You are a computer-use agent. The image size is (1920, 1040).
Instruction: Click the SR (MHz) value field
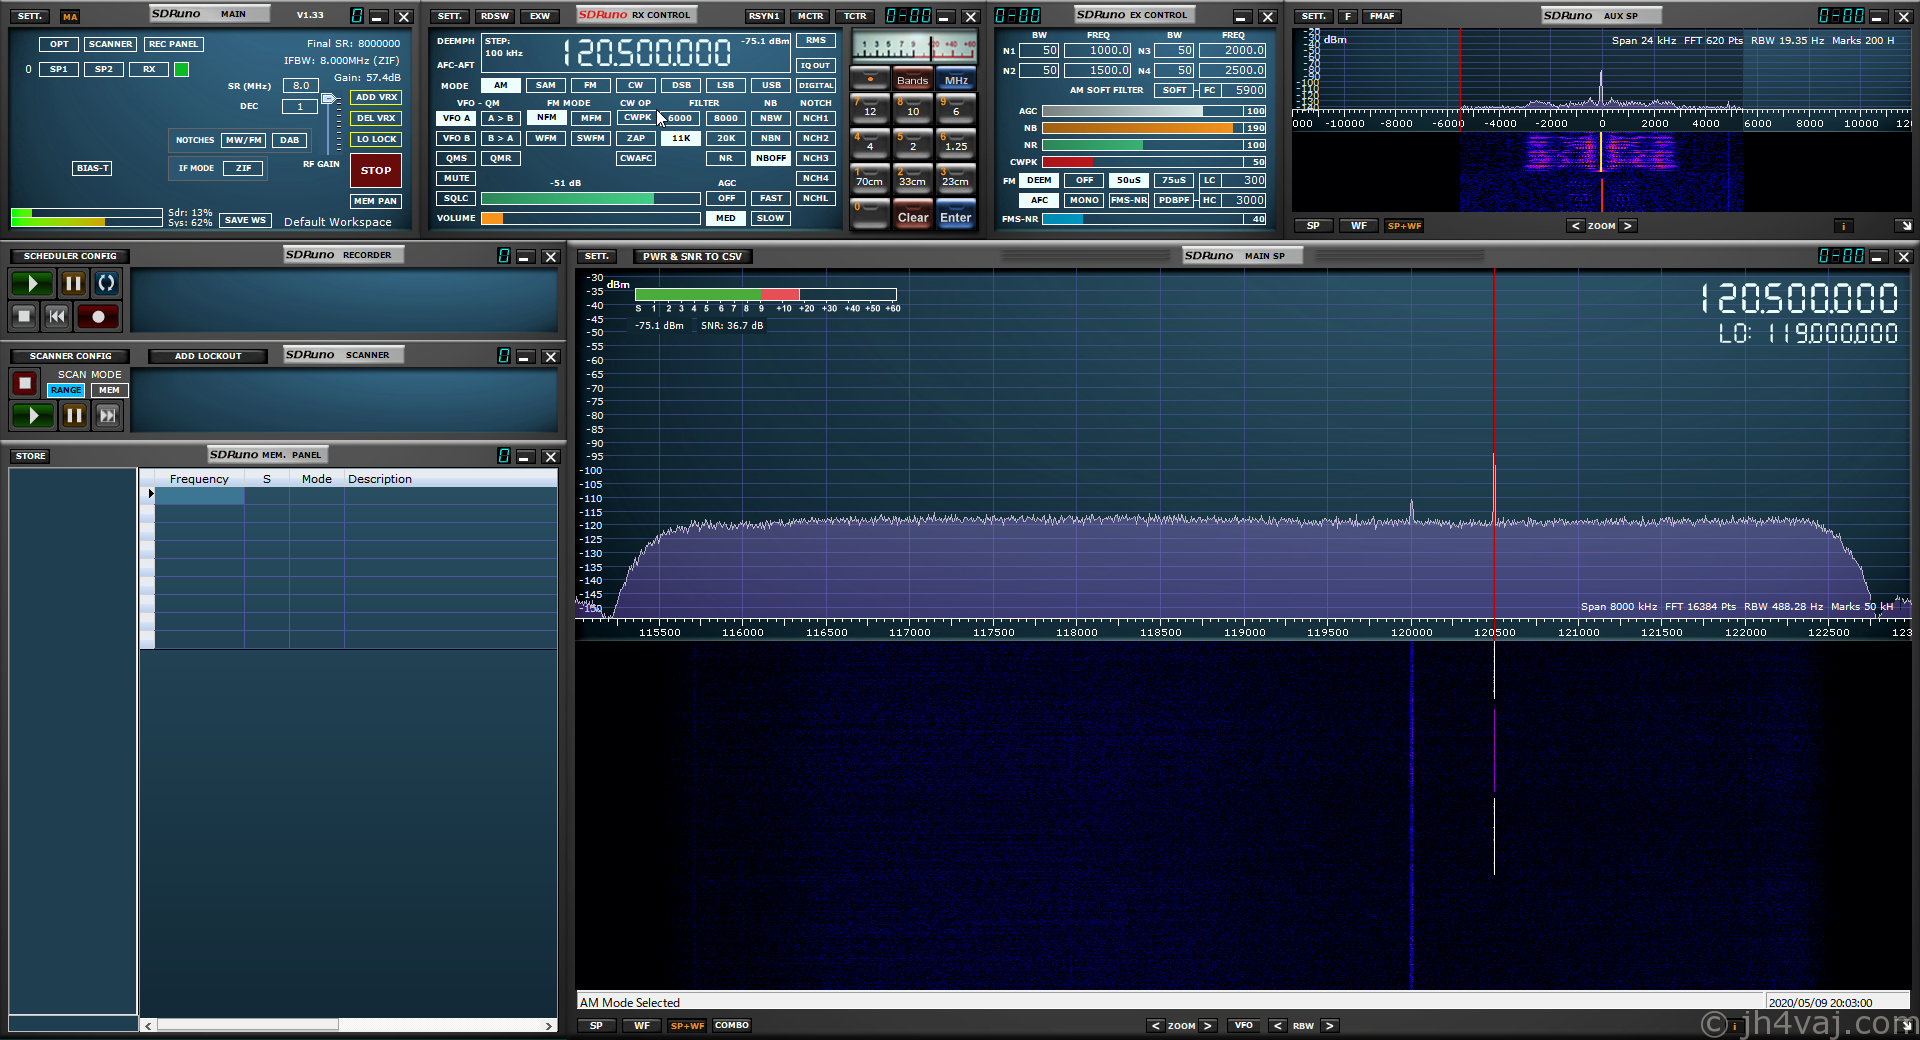pos(301,86)
